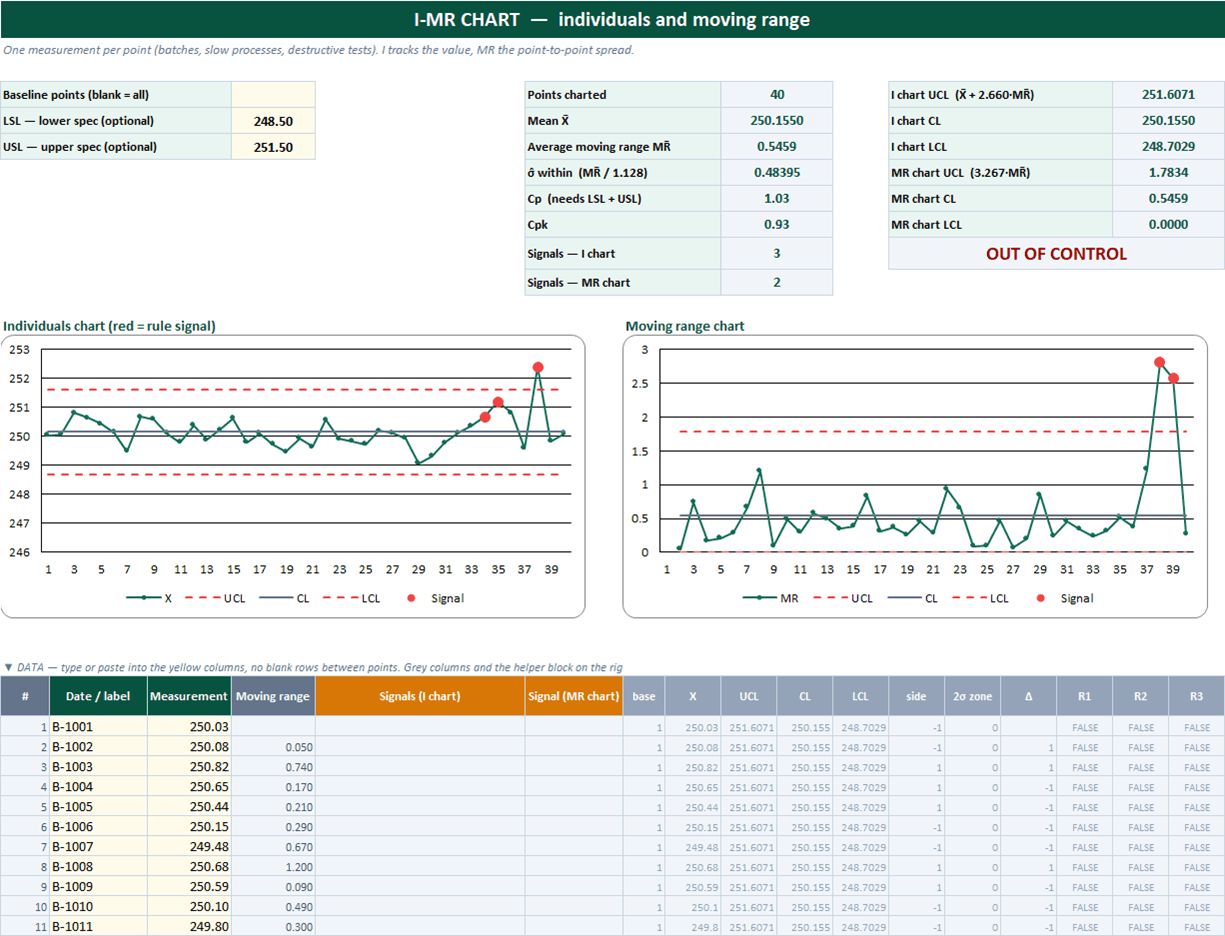1225x936 pixels.
Task: Select Signals I chart count 3
Action: point(777,254)
